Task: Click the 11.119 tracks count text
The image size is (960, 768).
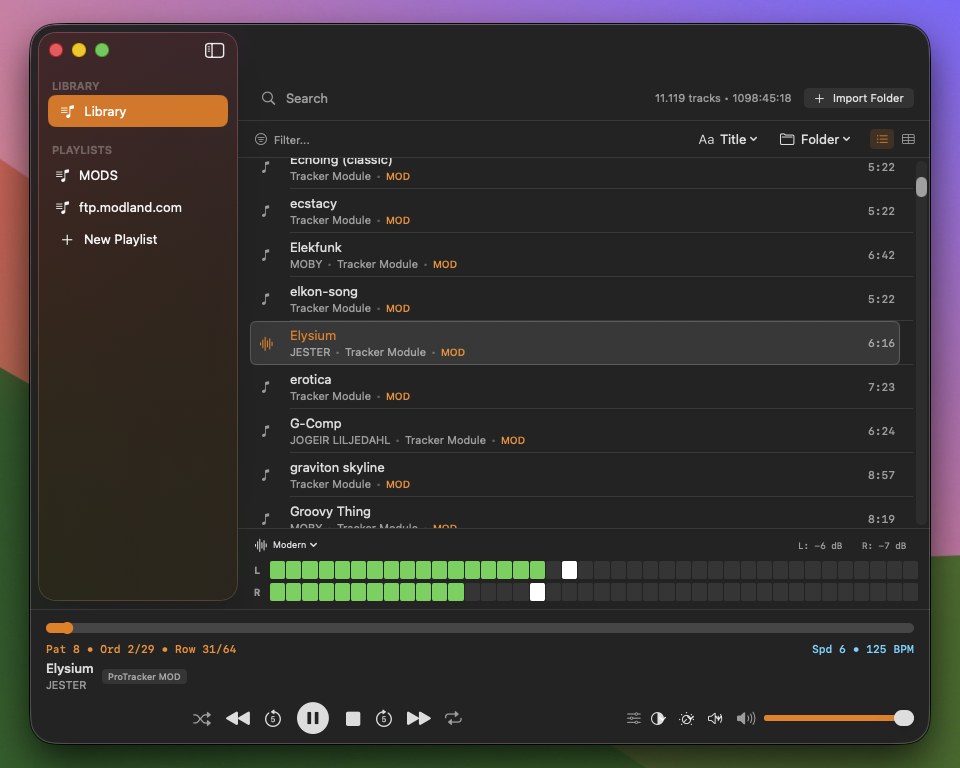Action: tap(688, 98)
